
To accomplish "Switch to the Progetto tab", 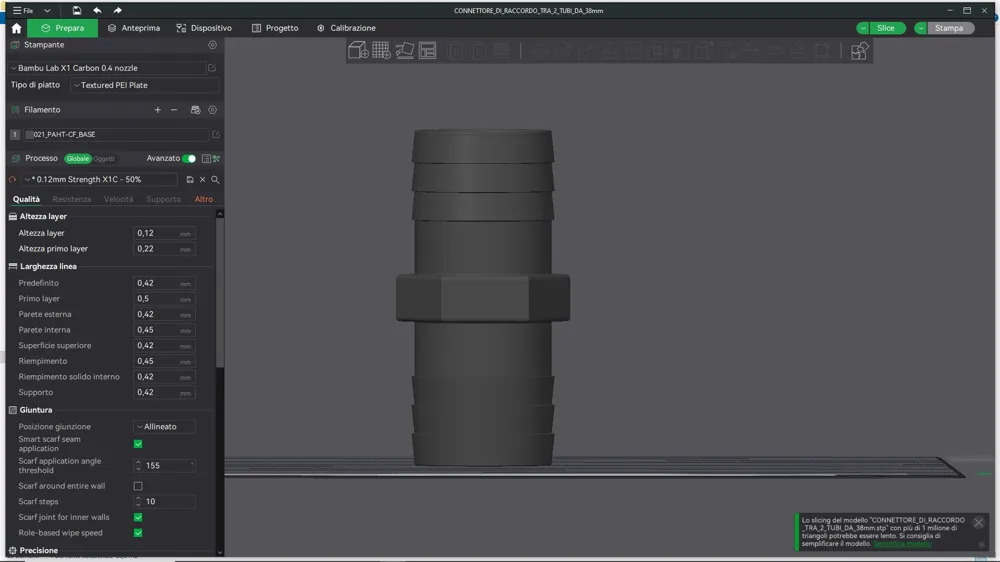I will tap(275, 28).
